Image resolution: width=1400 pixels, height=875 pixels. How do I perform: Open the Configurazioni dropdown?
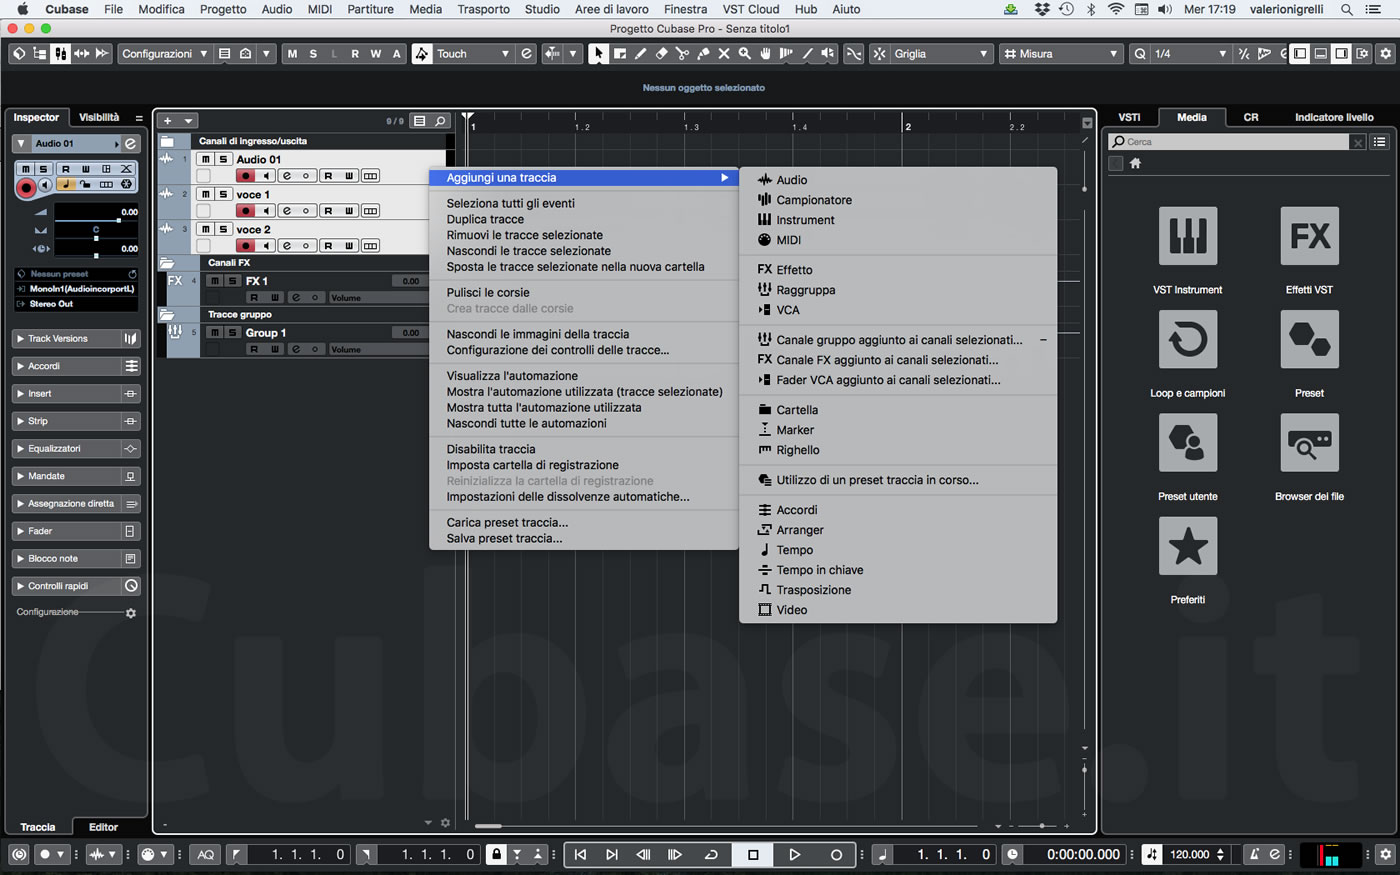pos(165,54)
